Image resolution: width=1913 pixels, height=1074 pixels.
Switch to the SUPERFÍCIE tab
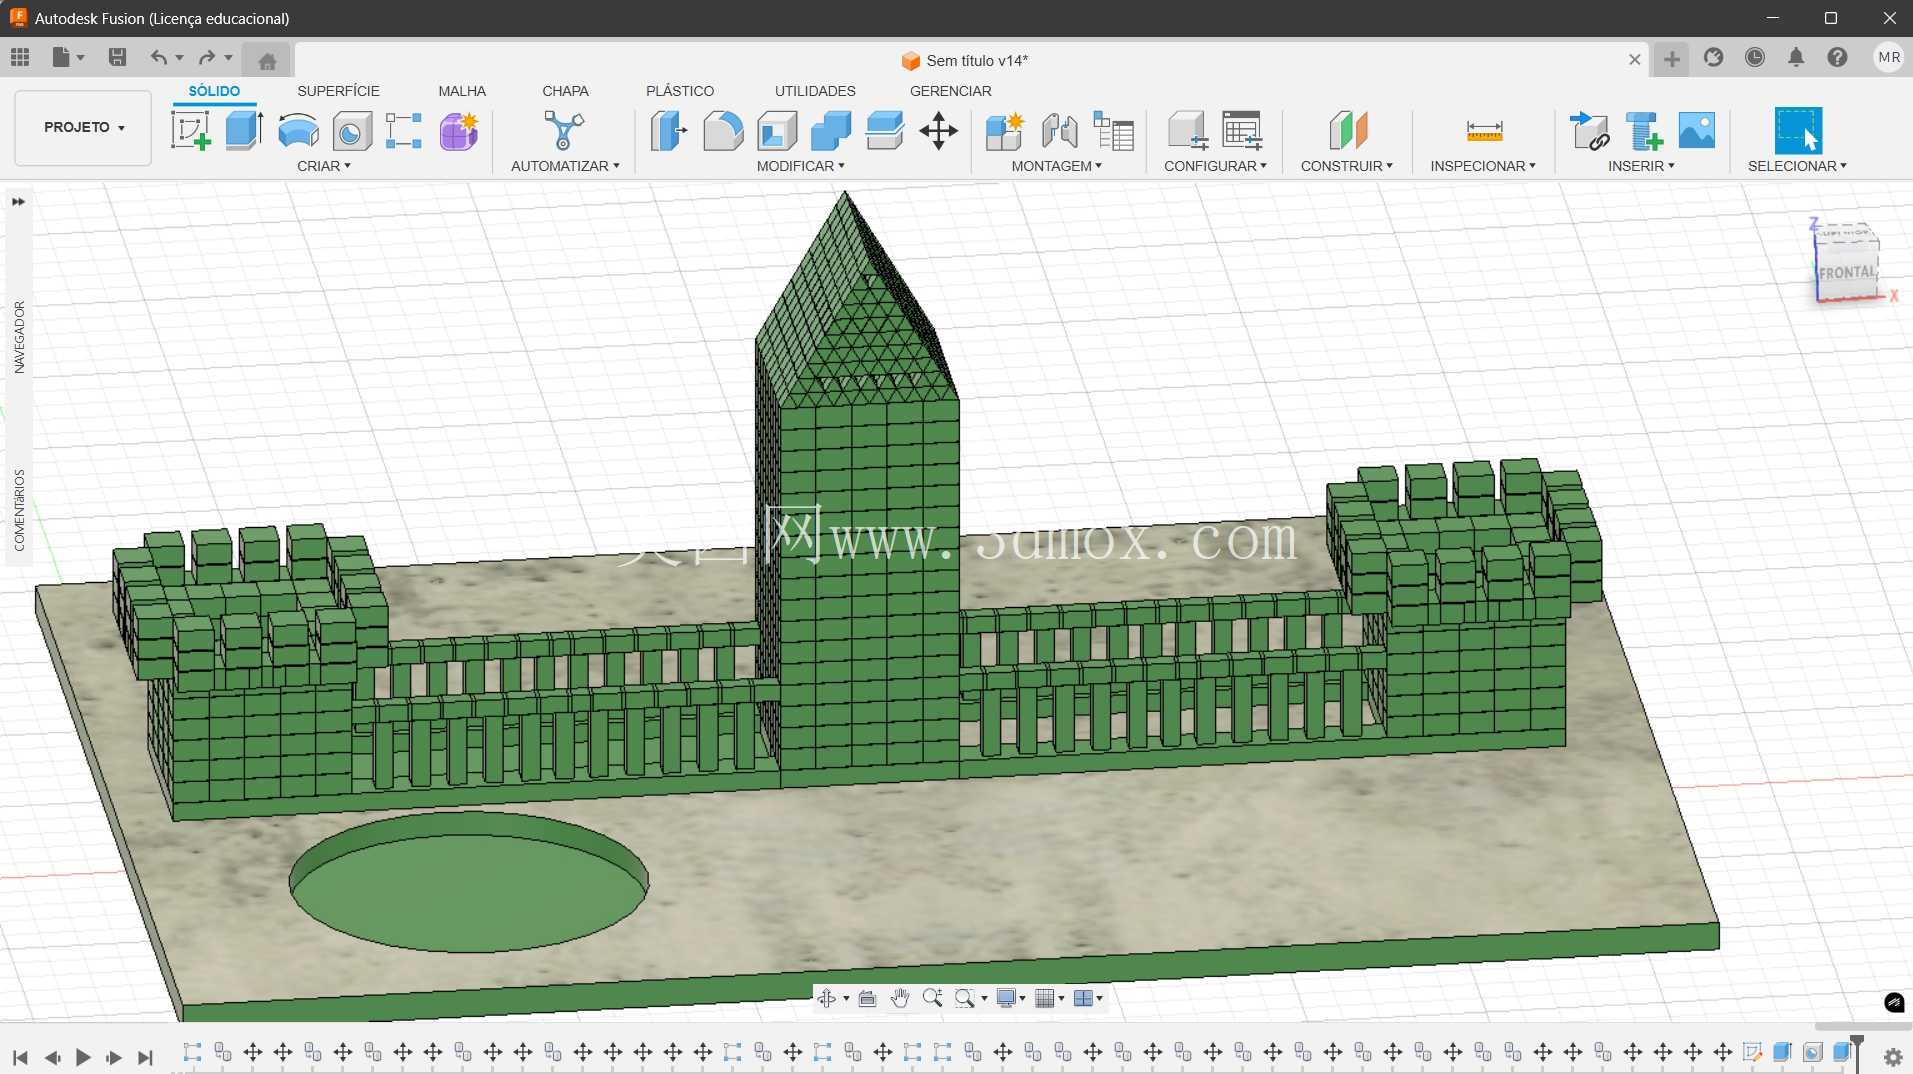(338, 91)
